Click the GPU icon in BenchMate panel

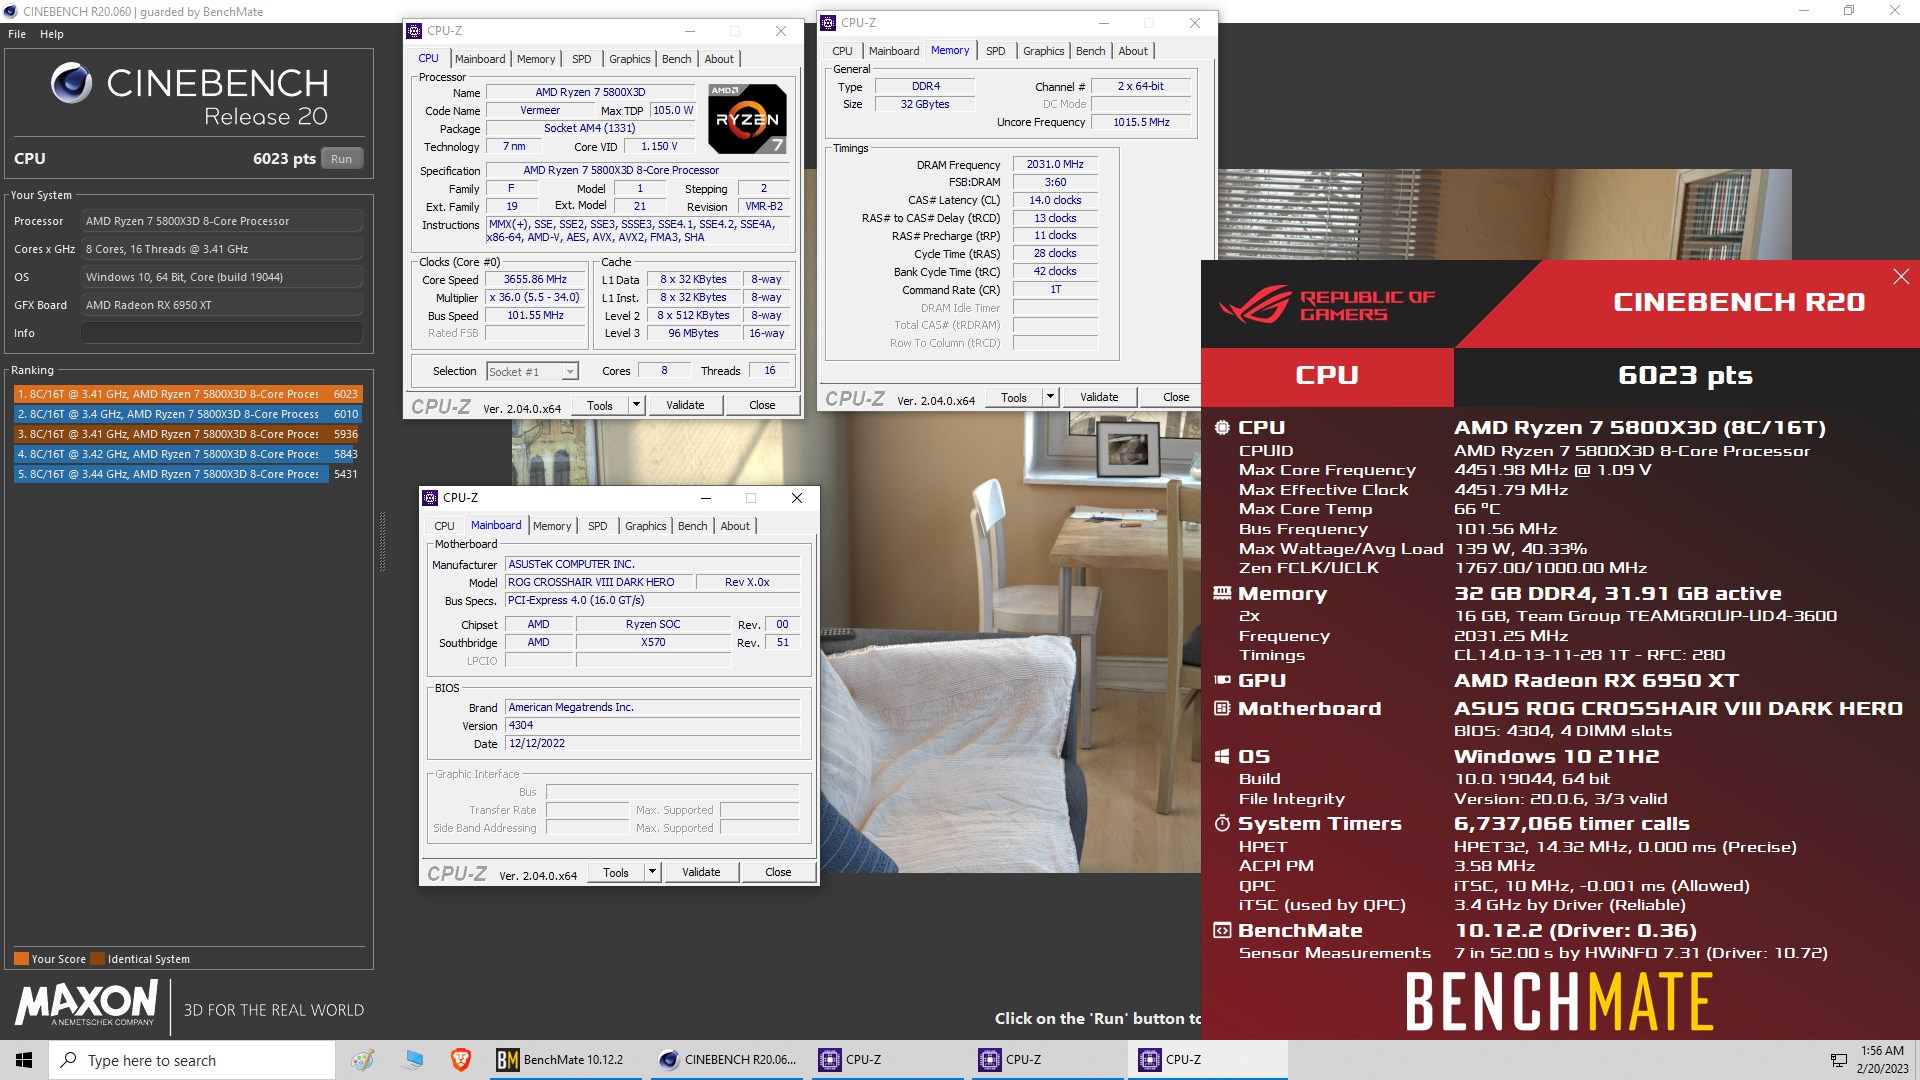point(1222,680)
